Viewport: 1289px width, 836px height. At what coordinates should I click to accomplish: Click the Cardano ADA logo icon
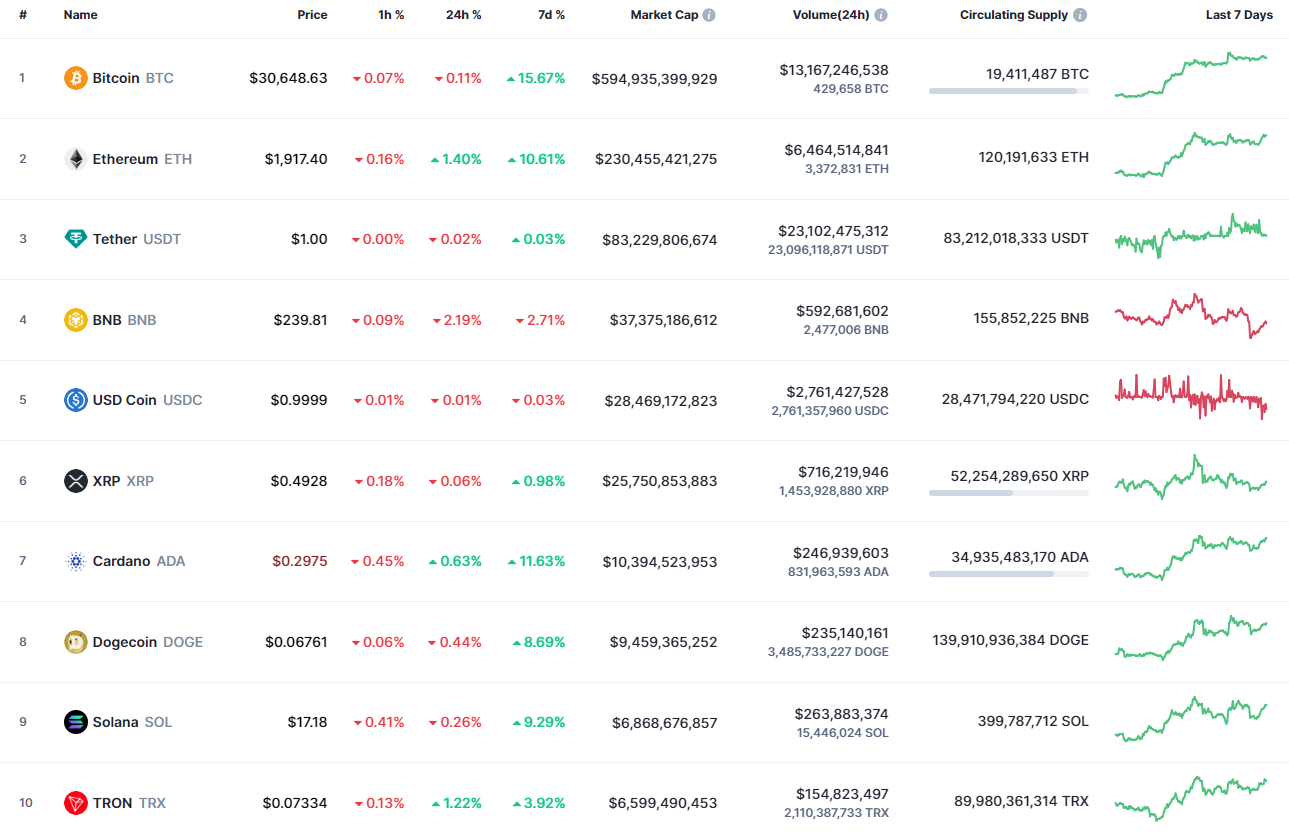74,561
